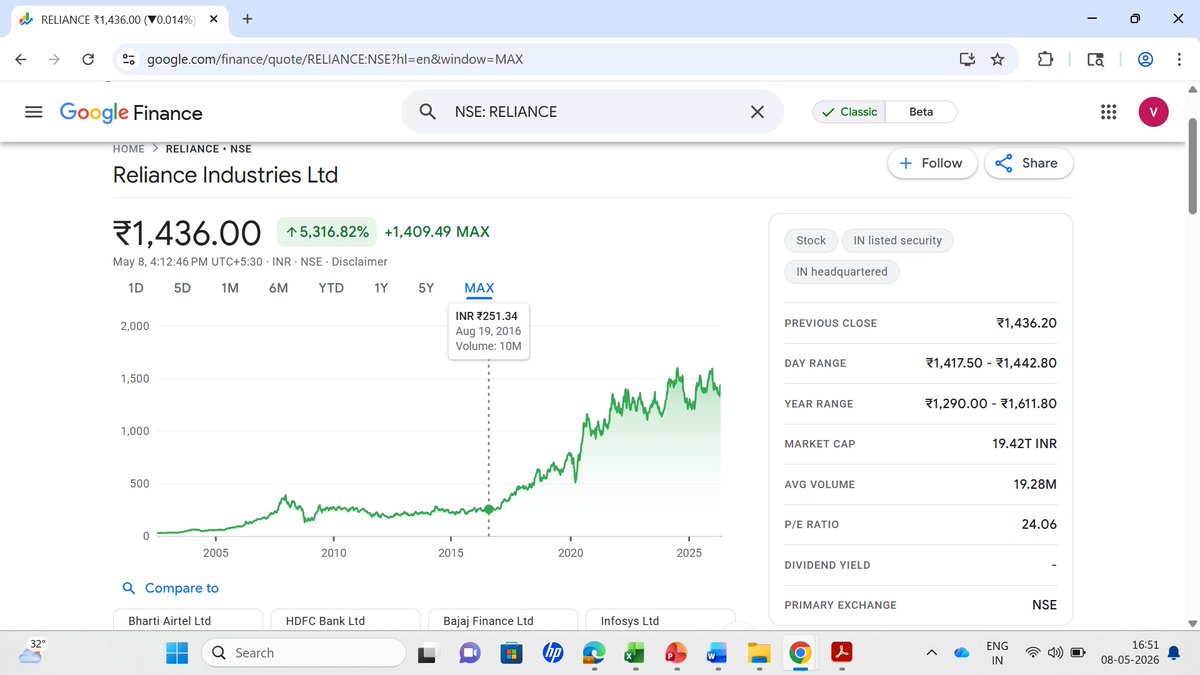This screenshot has width=1200, height=675.
Task: Open Excel from the taskbar
Action: point(633,653)
